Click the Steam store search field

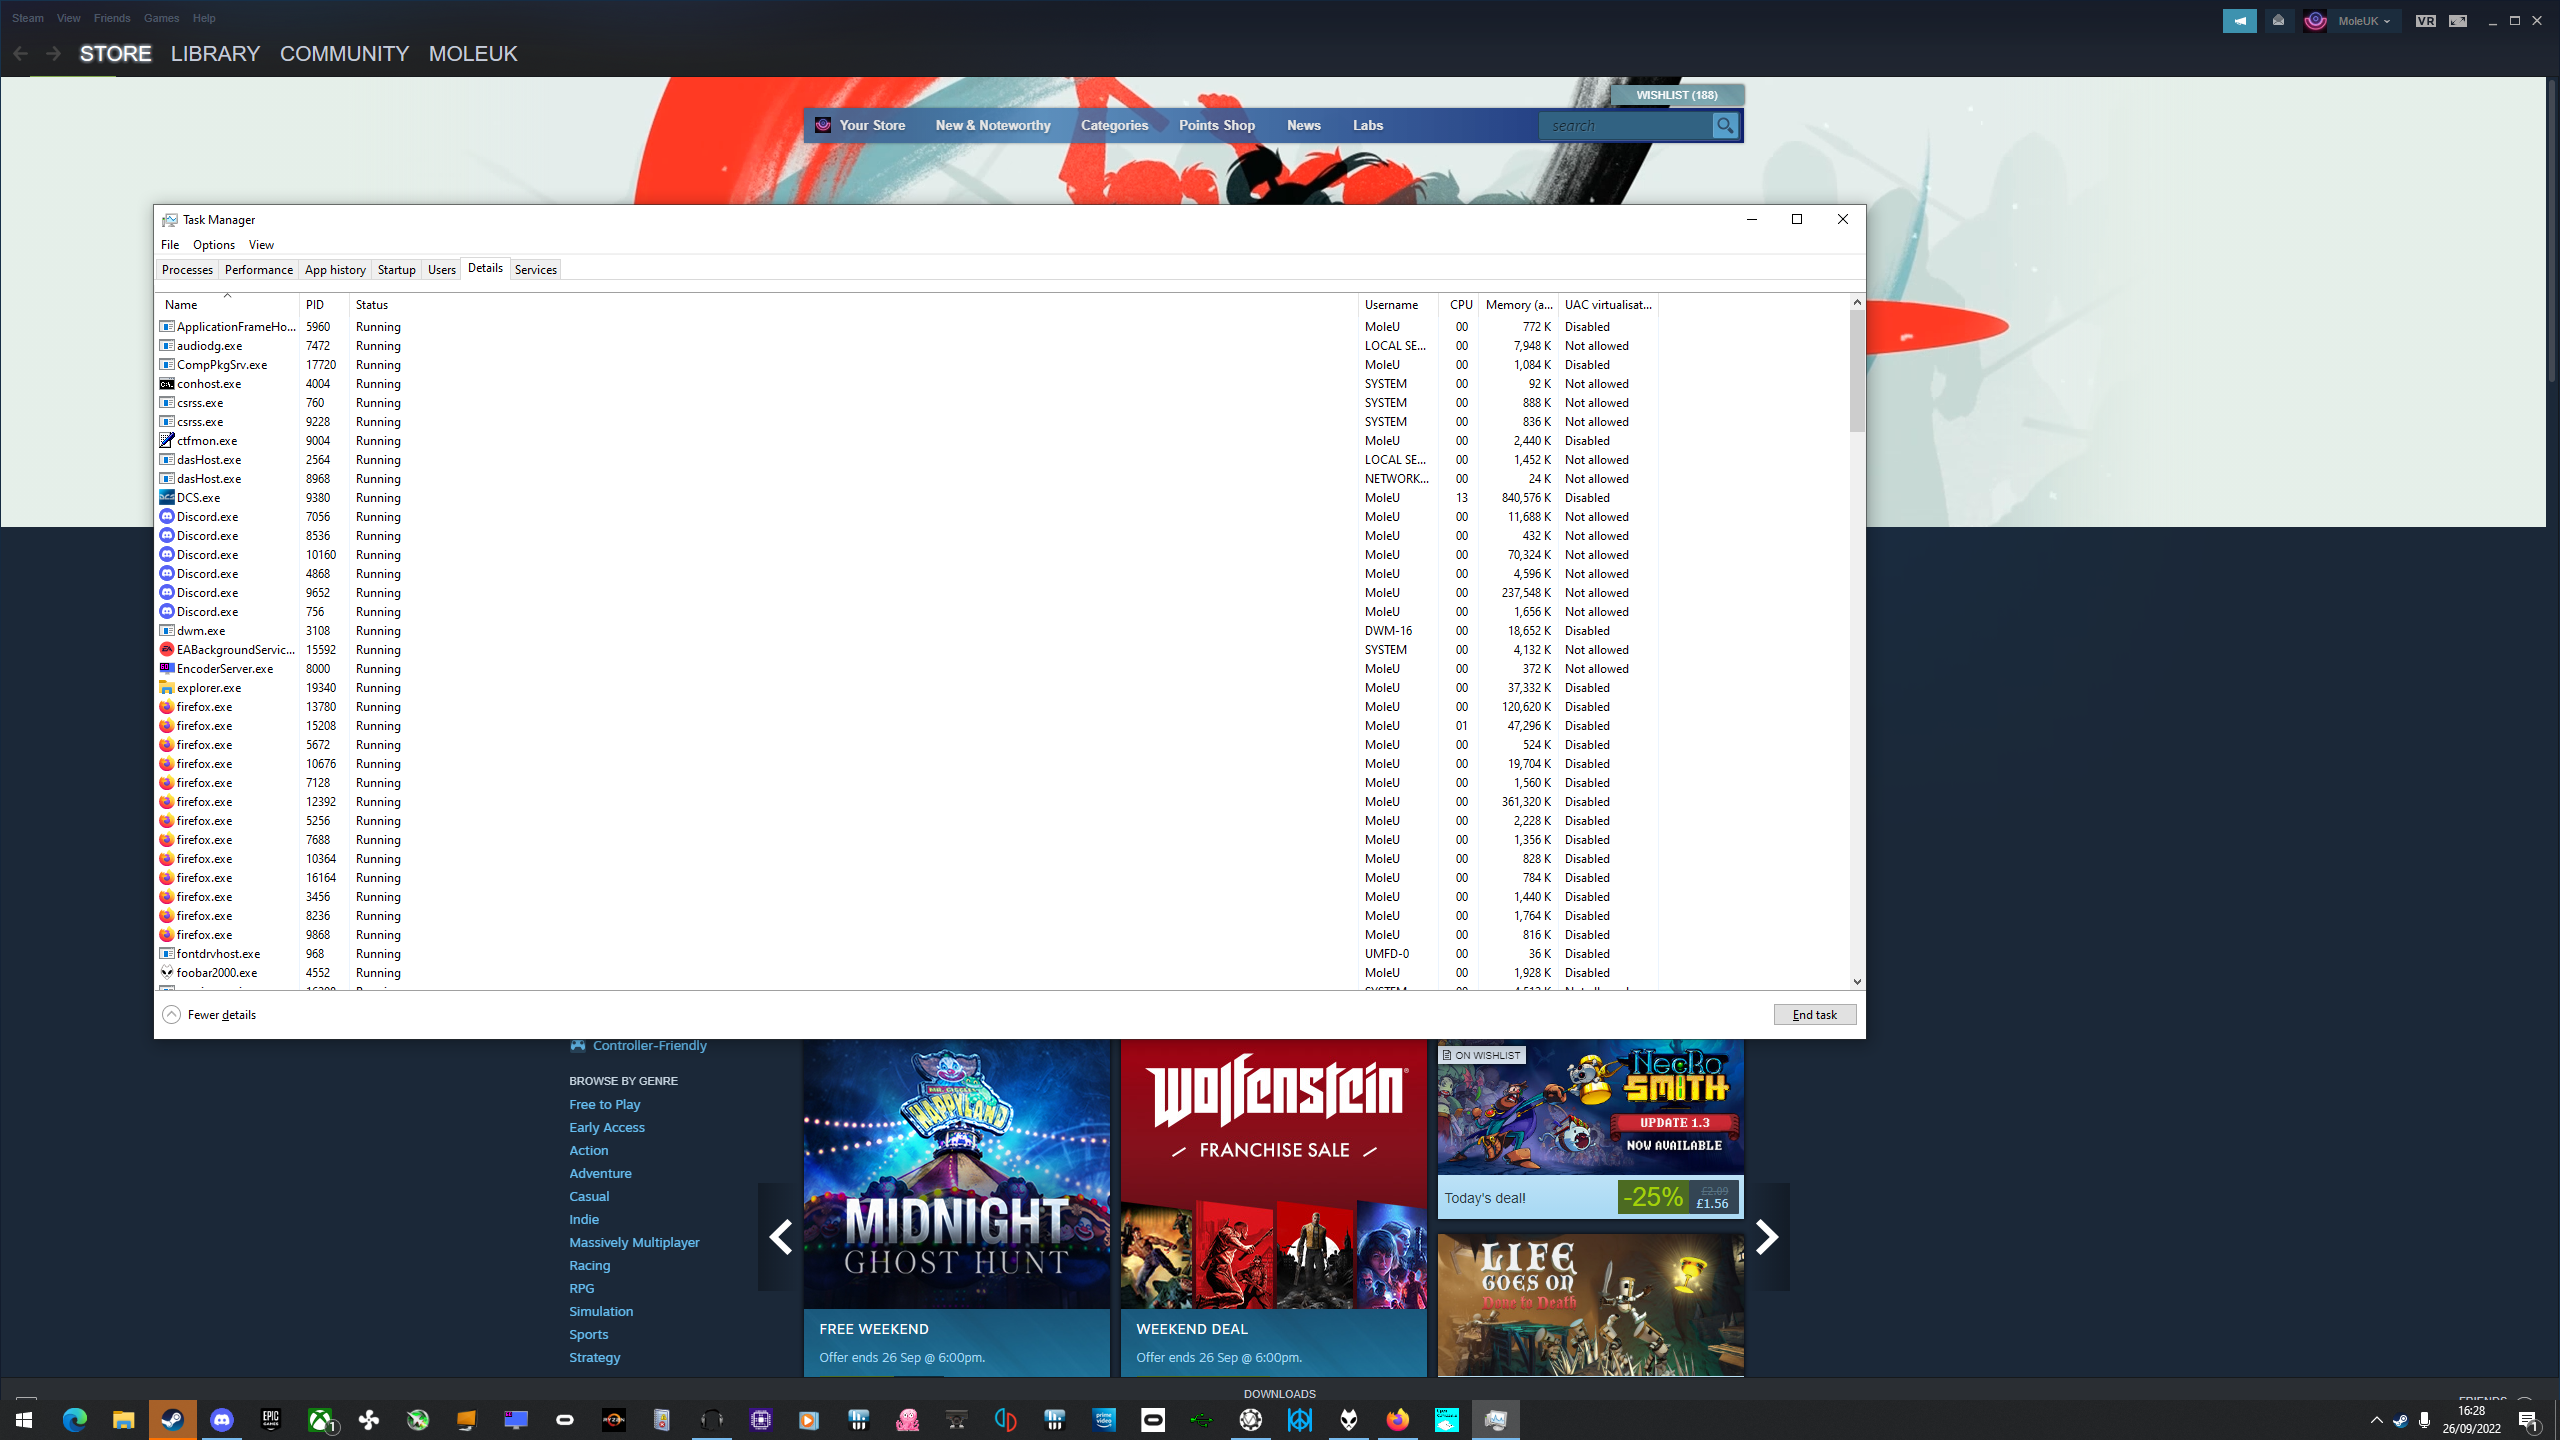[x=1626, y=125]
